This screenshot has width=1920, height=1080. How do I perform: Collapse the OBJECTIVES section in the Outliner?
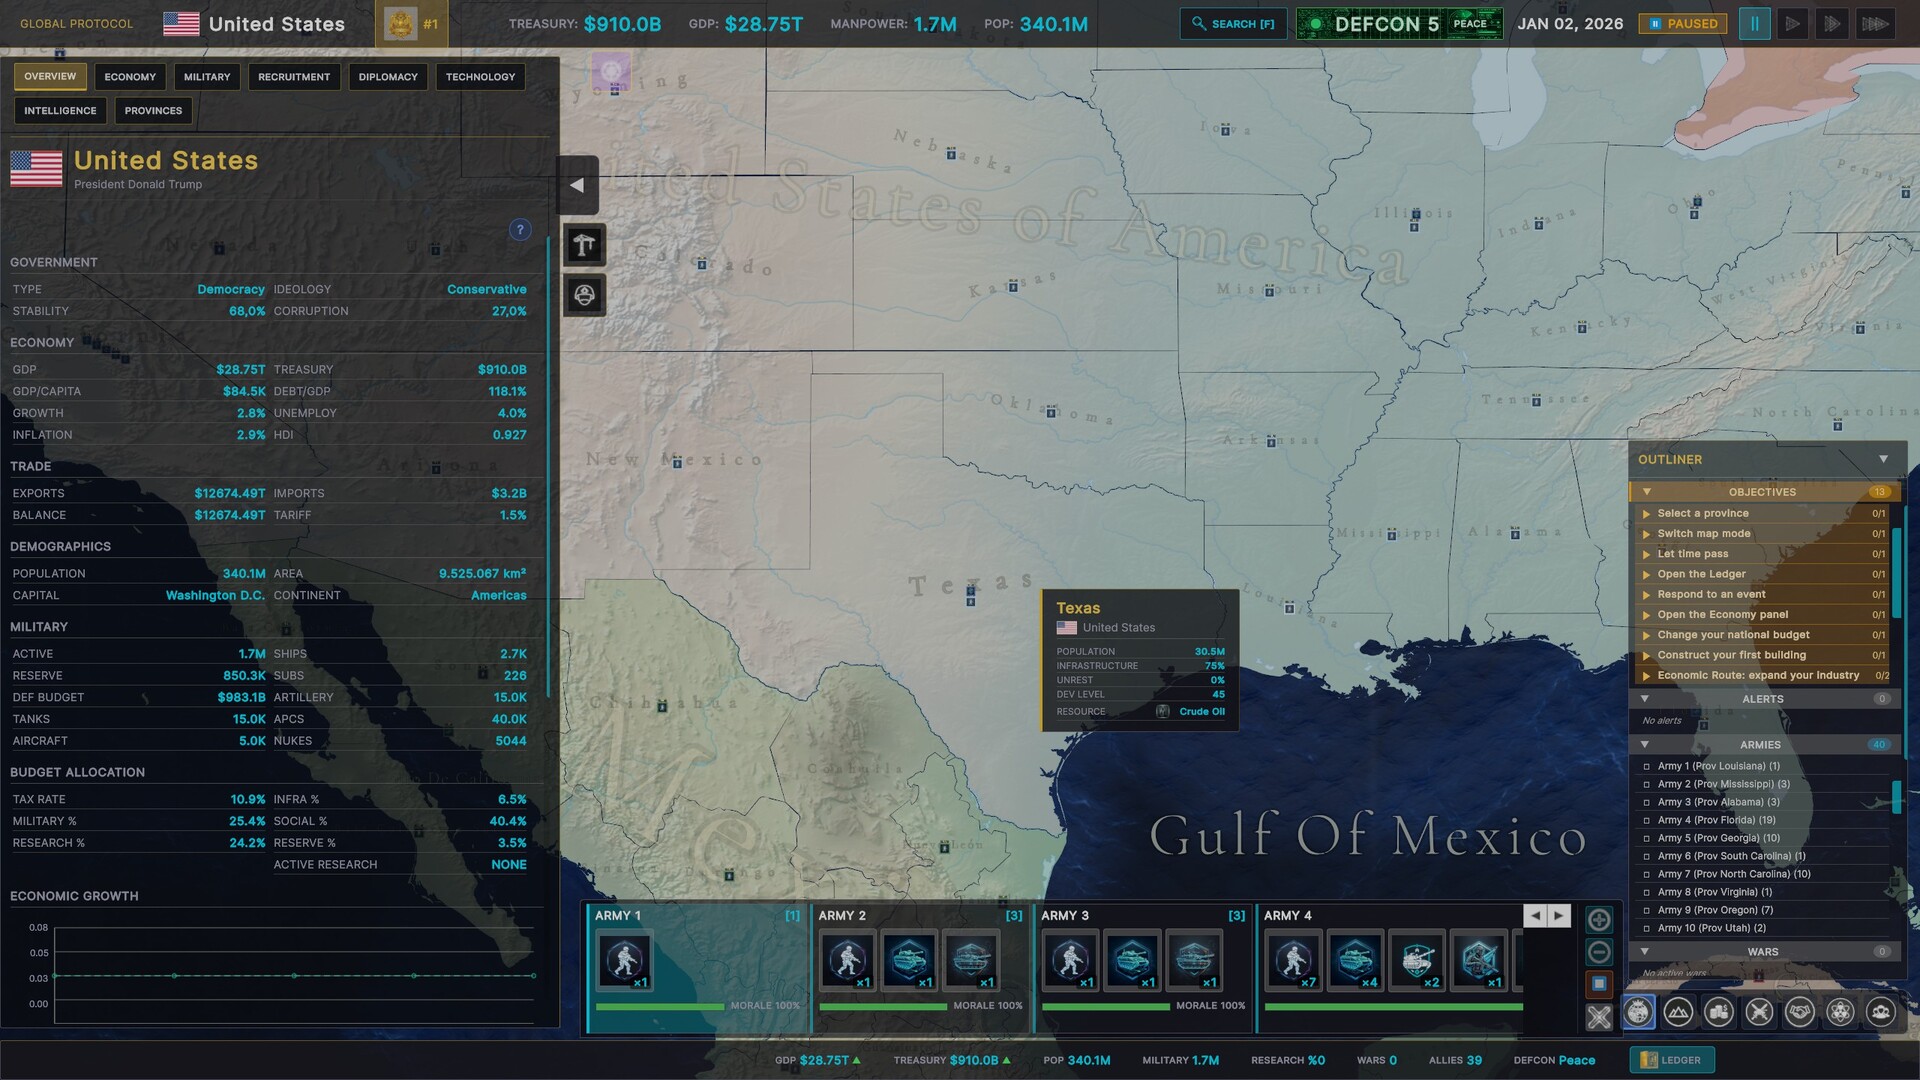1646,491
